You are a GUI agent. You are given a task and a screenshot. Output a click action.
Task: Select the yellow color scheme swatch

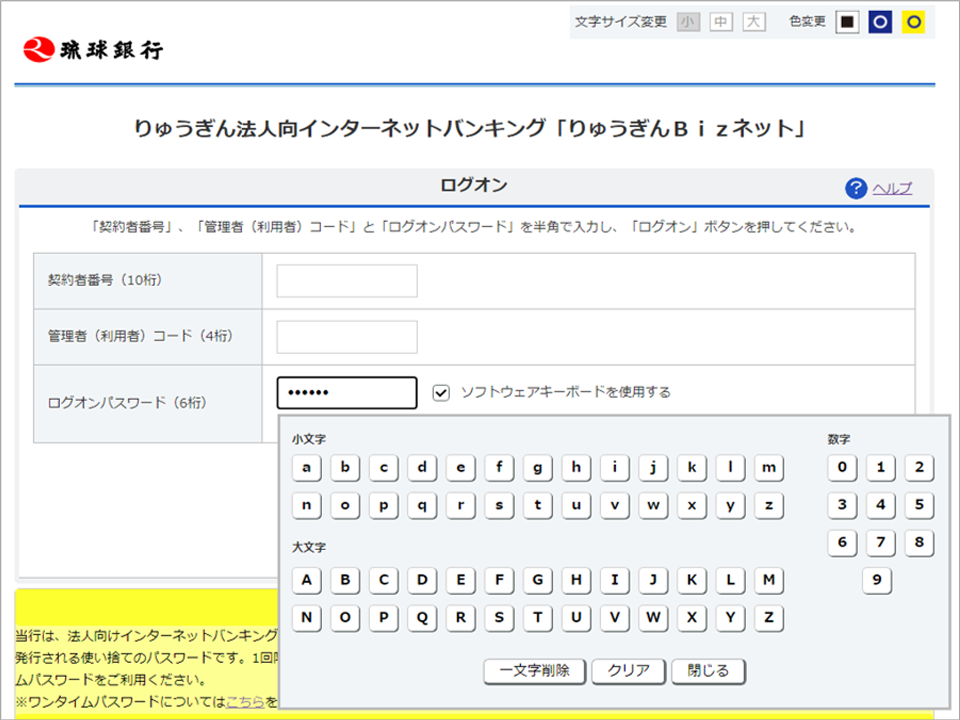913,22
